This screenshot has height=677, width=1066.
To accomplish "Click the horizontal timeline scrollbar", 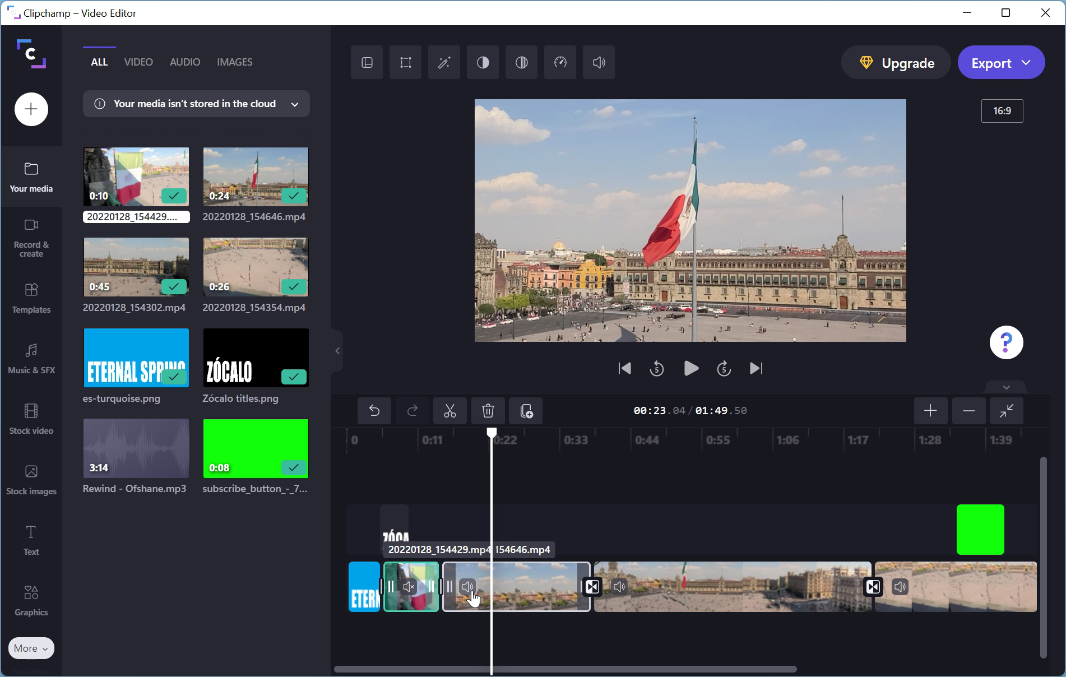I will [565, 669].
